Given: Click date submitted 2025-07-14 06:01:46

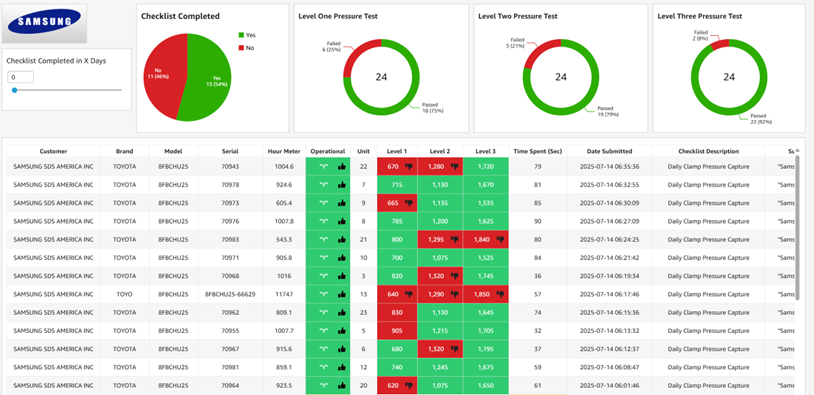Looking at the screenshot, I should pos(609,386).
